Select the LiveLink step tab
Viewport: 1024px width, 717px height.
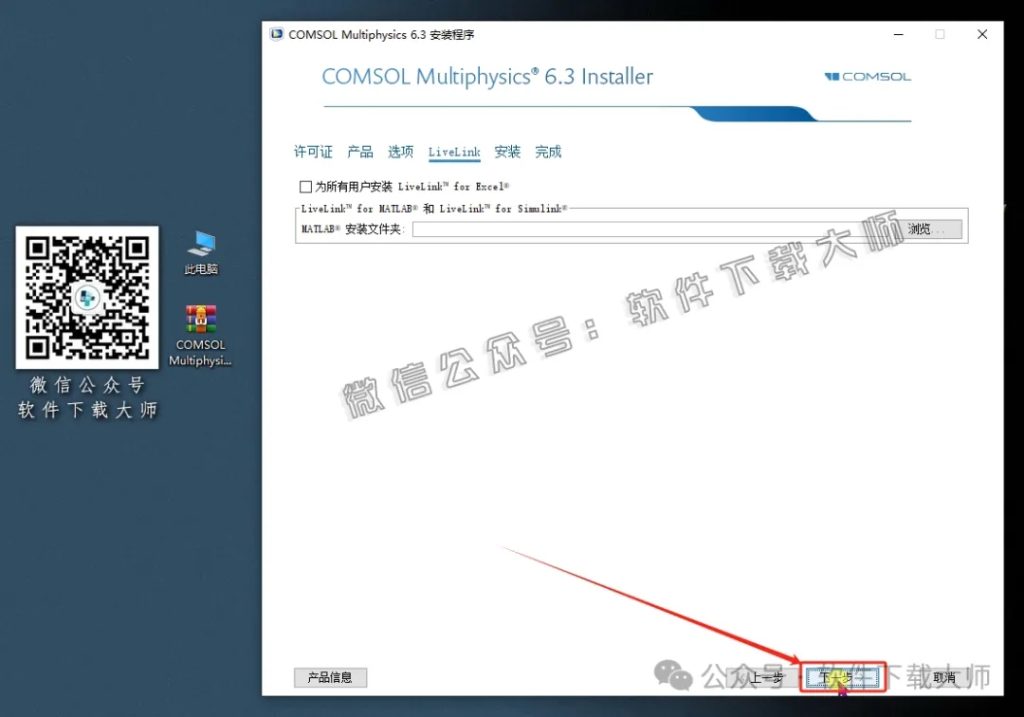coord(453,151)
